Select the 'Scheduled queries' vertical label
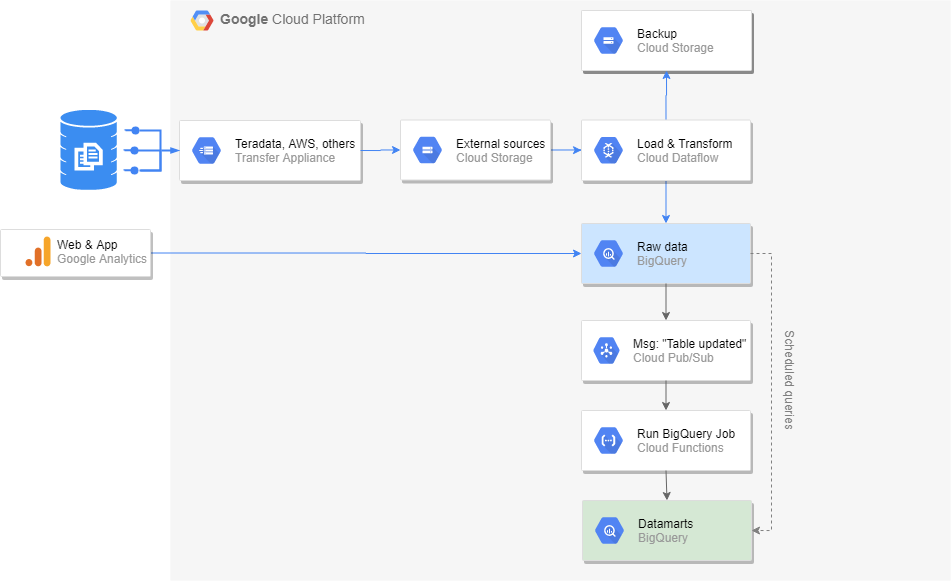Screen dimensions: 952x582 point(788,380)
